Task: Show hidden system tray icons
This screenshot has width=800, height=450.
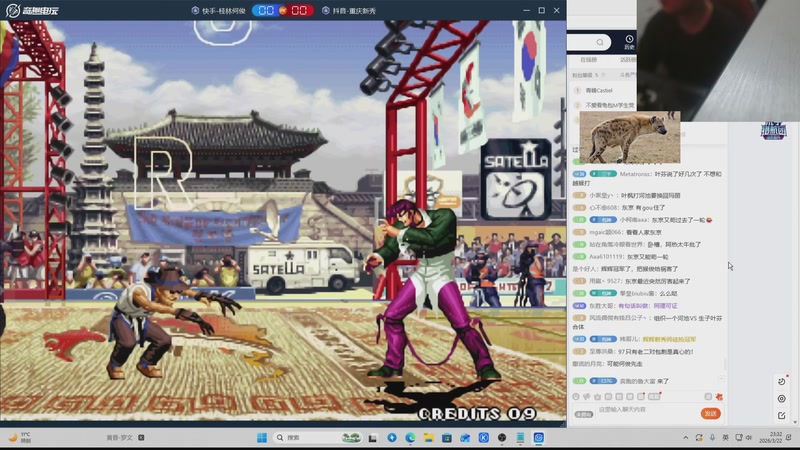Action: coord(686,437)
